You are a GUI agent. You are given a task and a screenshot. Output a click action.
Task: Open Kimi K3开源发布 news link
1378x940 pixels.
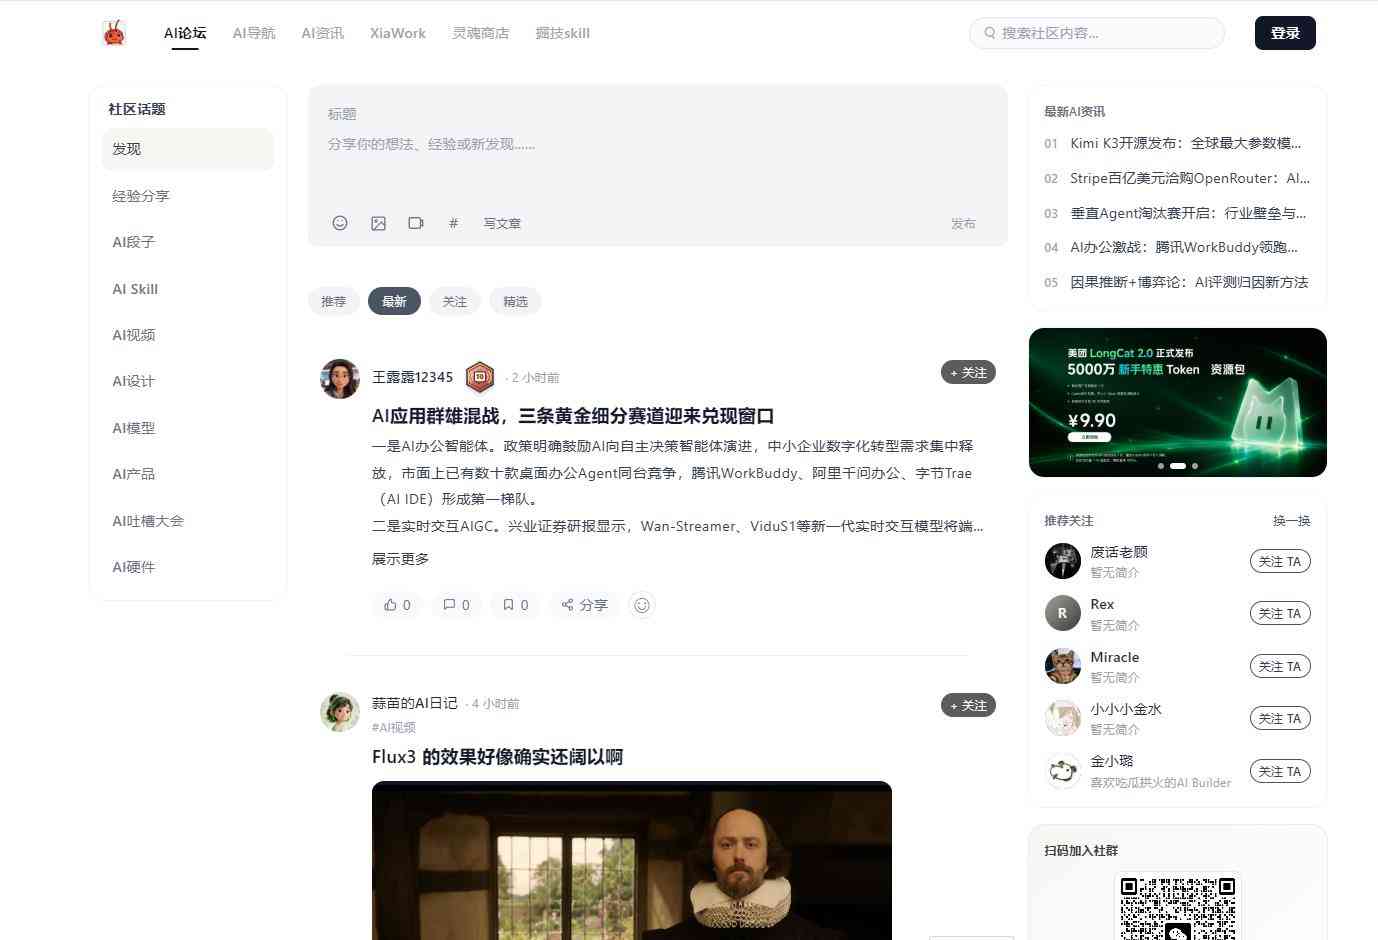[1185, 143]
